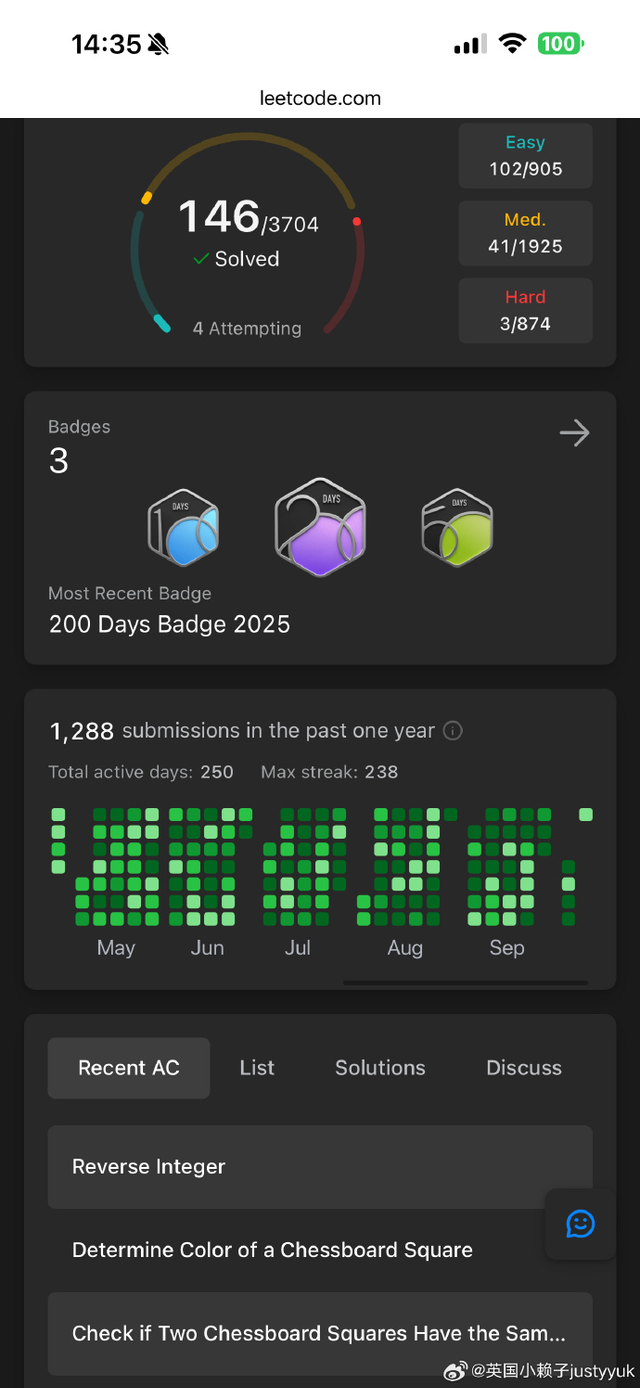Tap the muted bell icon
This screenshot has width=640, height=1388.
coord(158,44)
